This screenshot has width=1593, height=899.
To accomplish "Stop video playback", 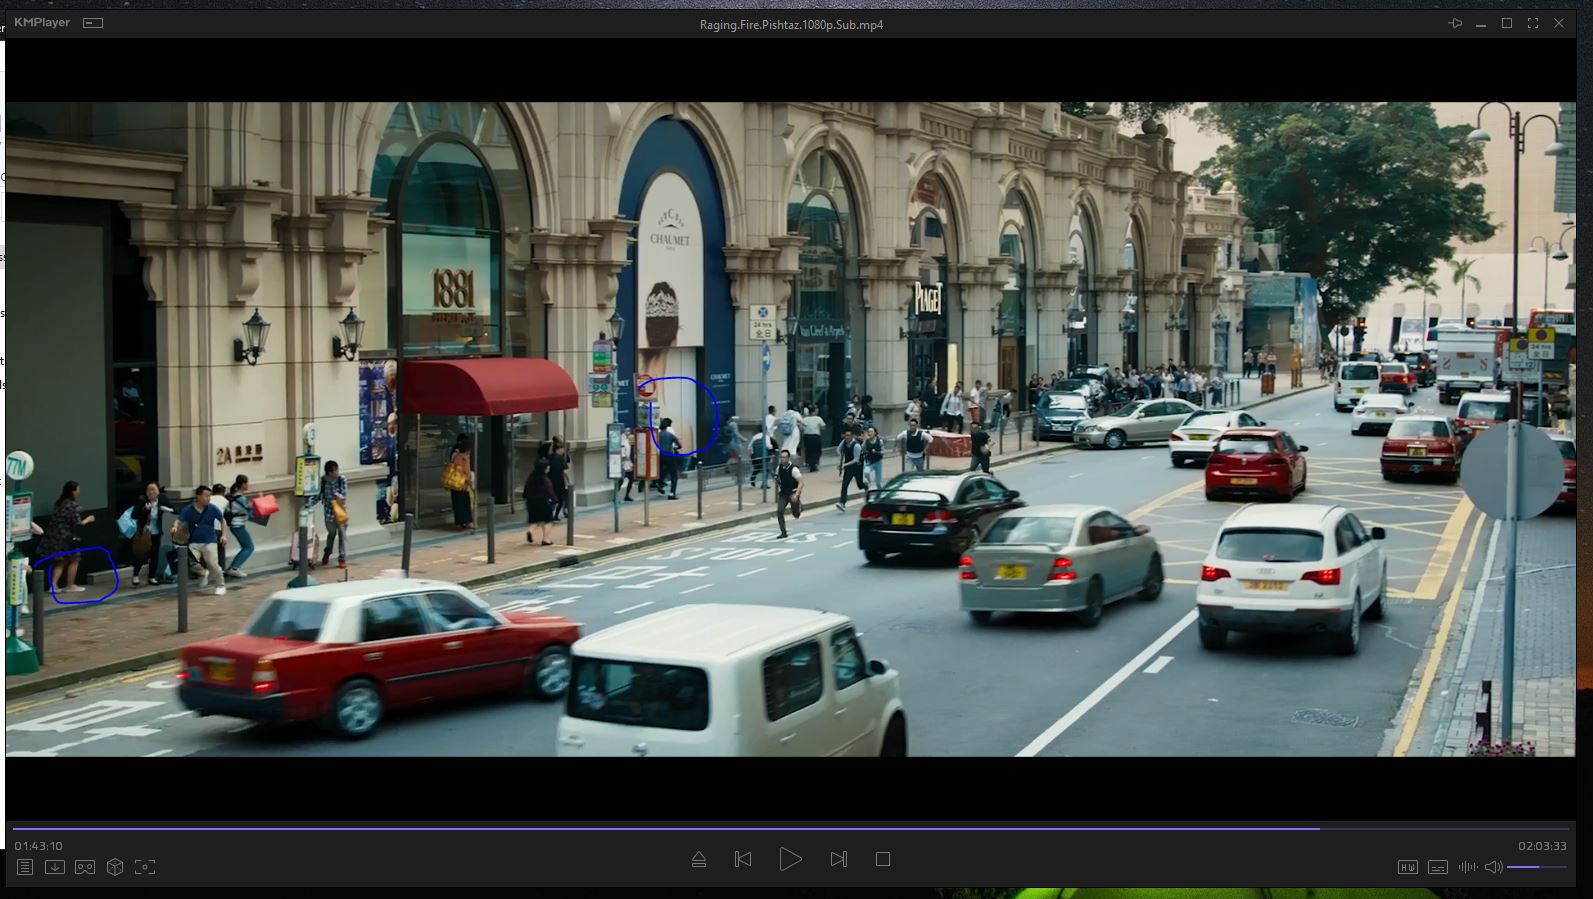I will [x=882, y=859].
